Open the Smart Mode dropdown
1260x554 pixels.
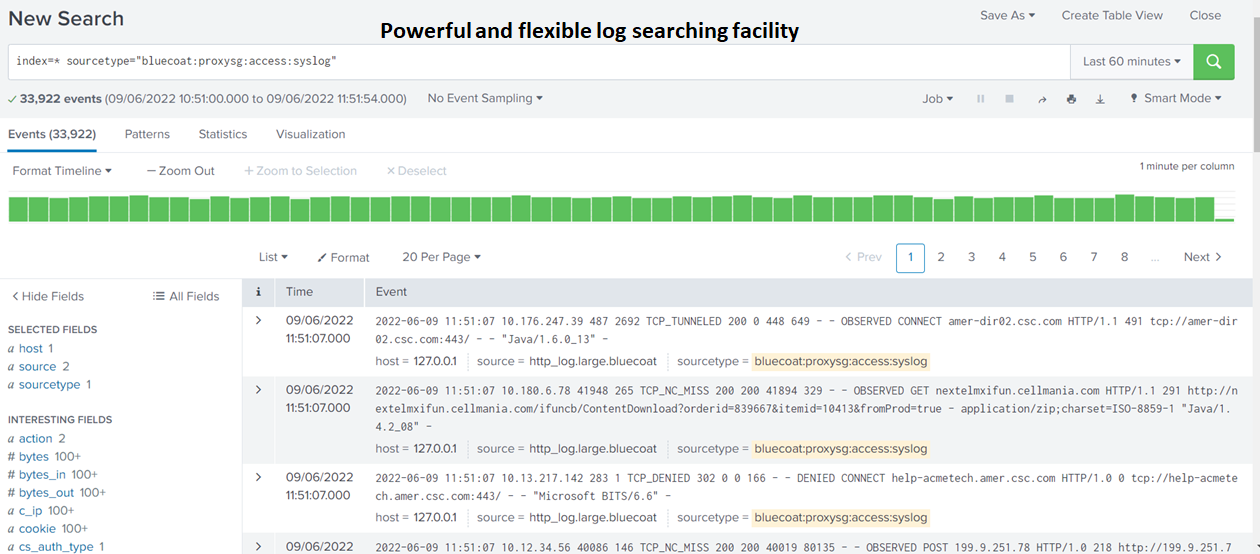pyautogui.click(x=1175, y=98)
